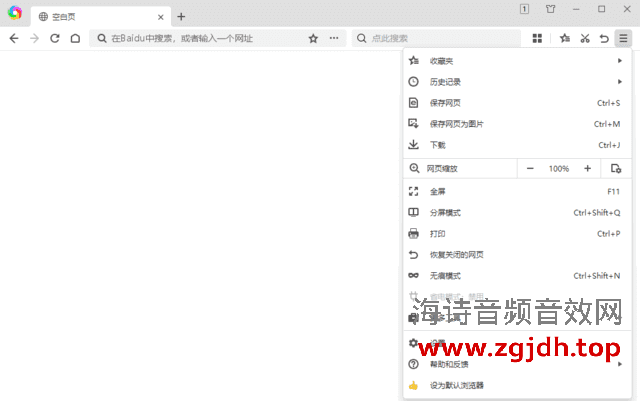Open the address bar three-dot options
640x401 pixels.
coord(334,38)
